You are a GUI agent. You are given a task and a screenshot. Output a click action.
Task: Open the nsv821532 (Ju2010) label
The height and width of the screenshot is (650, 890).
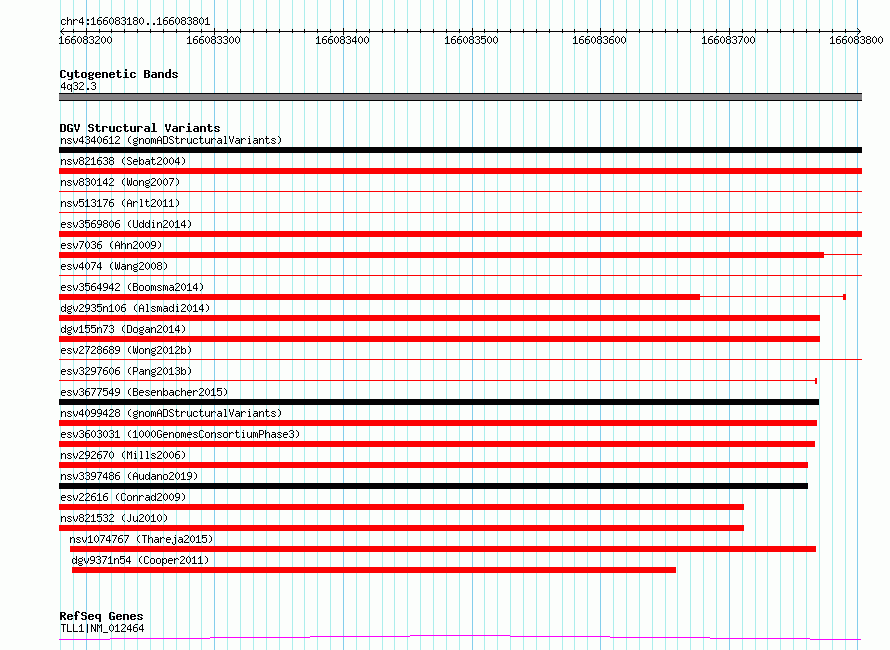[x=114, y=518]
